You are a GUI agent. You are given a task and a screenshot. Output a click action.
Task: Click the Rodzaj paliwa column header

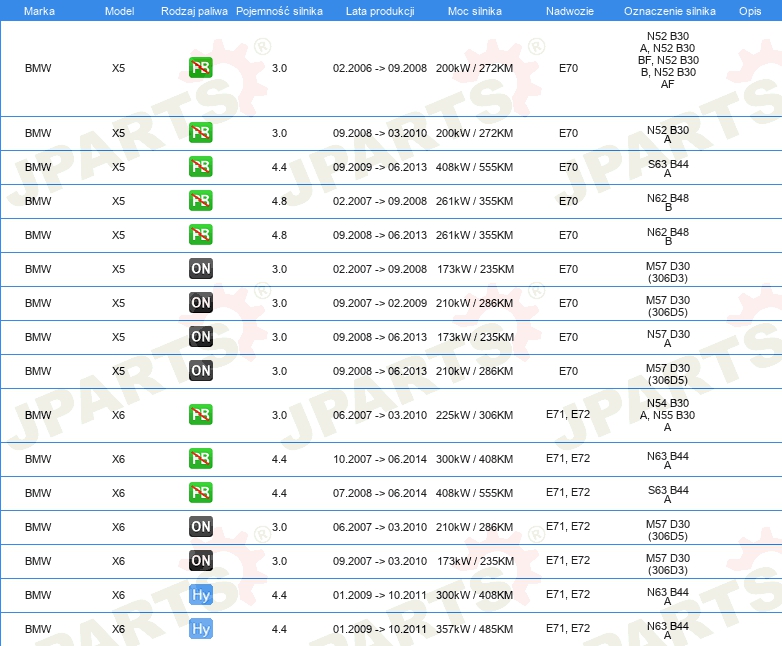pyautogui.click(x=194, y=10)
